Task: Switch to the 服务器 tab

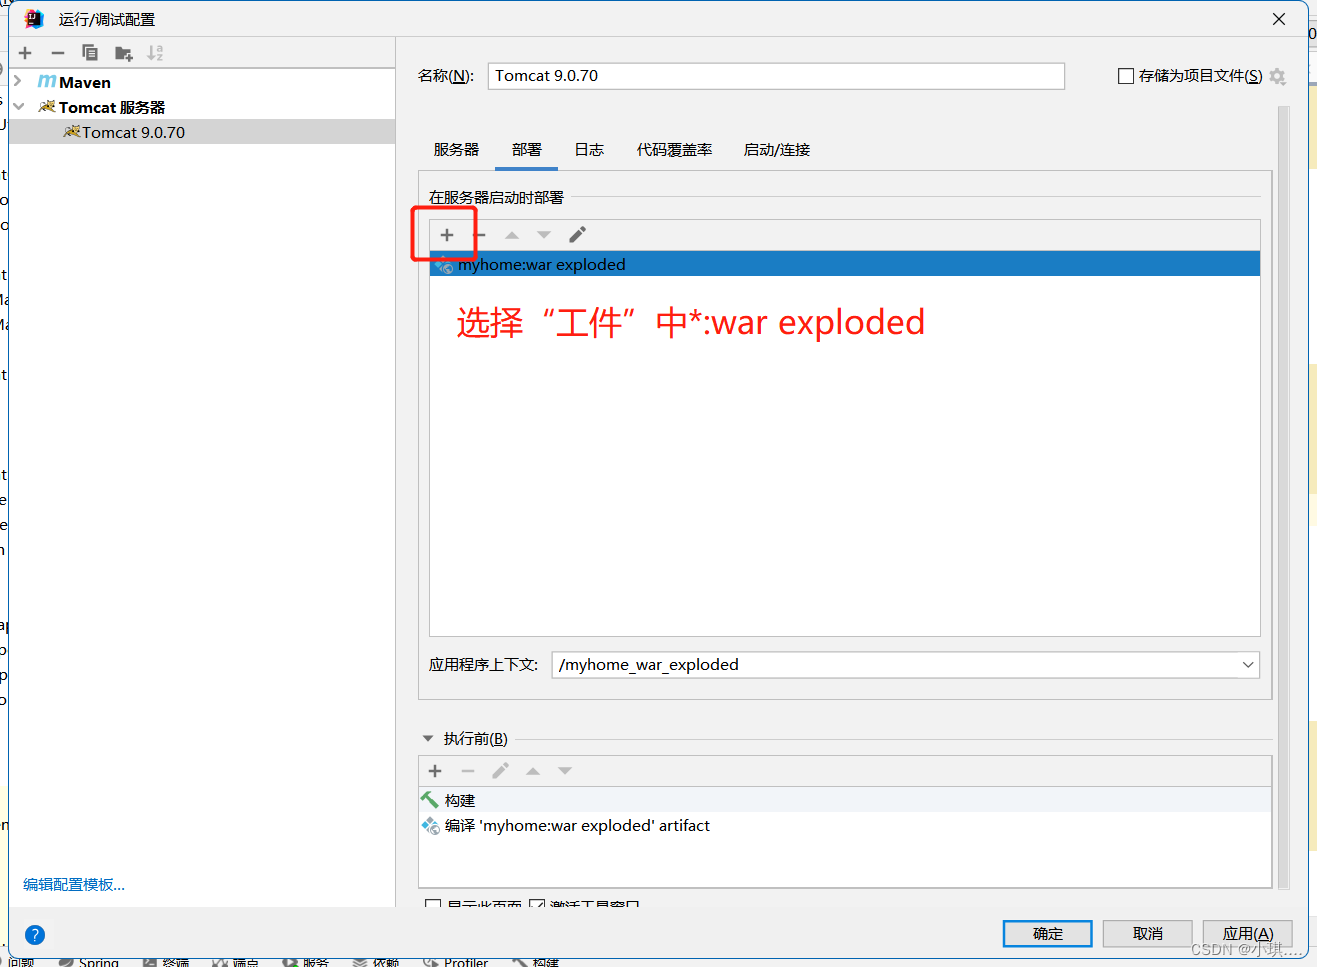Action: pos(456,150)
